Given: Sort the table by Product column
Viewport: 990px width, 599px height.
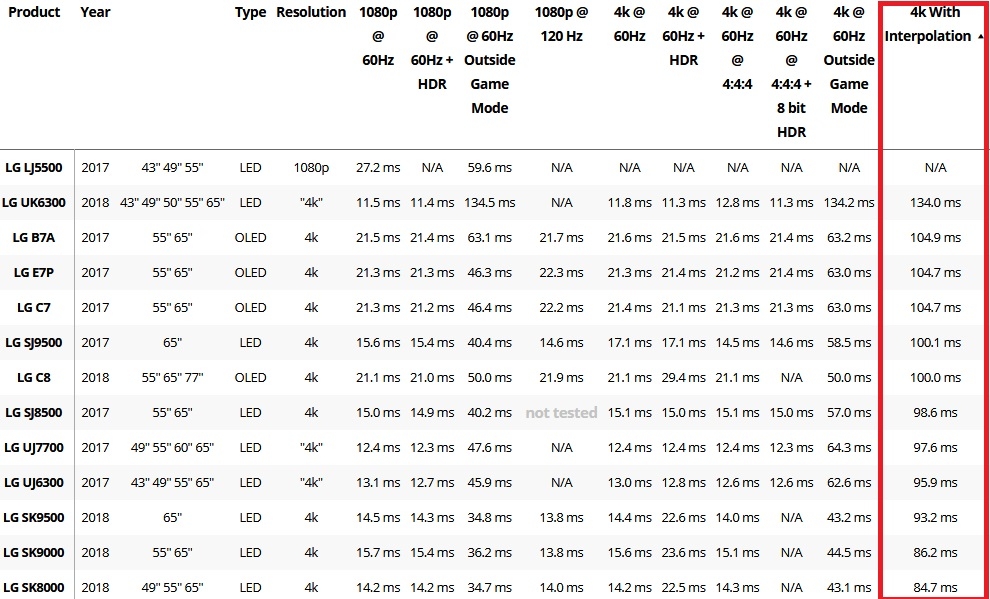Looking at the screenshot, I should [x=34, y=12].
